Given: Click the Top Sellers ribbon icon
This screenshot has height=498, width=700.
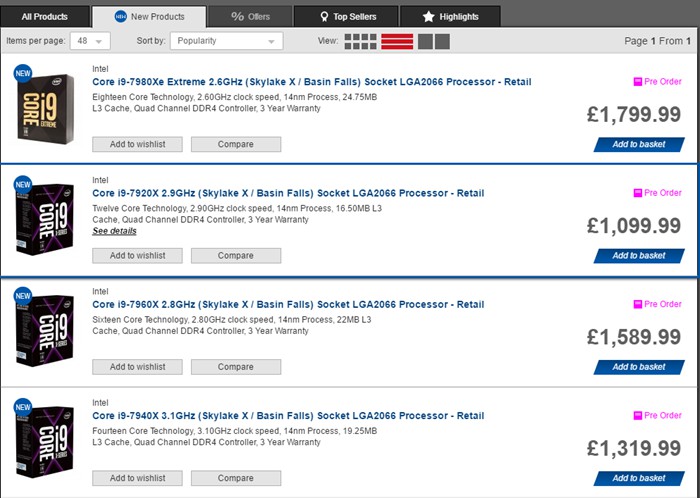Looking at the screenshot, I should [x=324, y=17].
